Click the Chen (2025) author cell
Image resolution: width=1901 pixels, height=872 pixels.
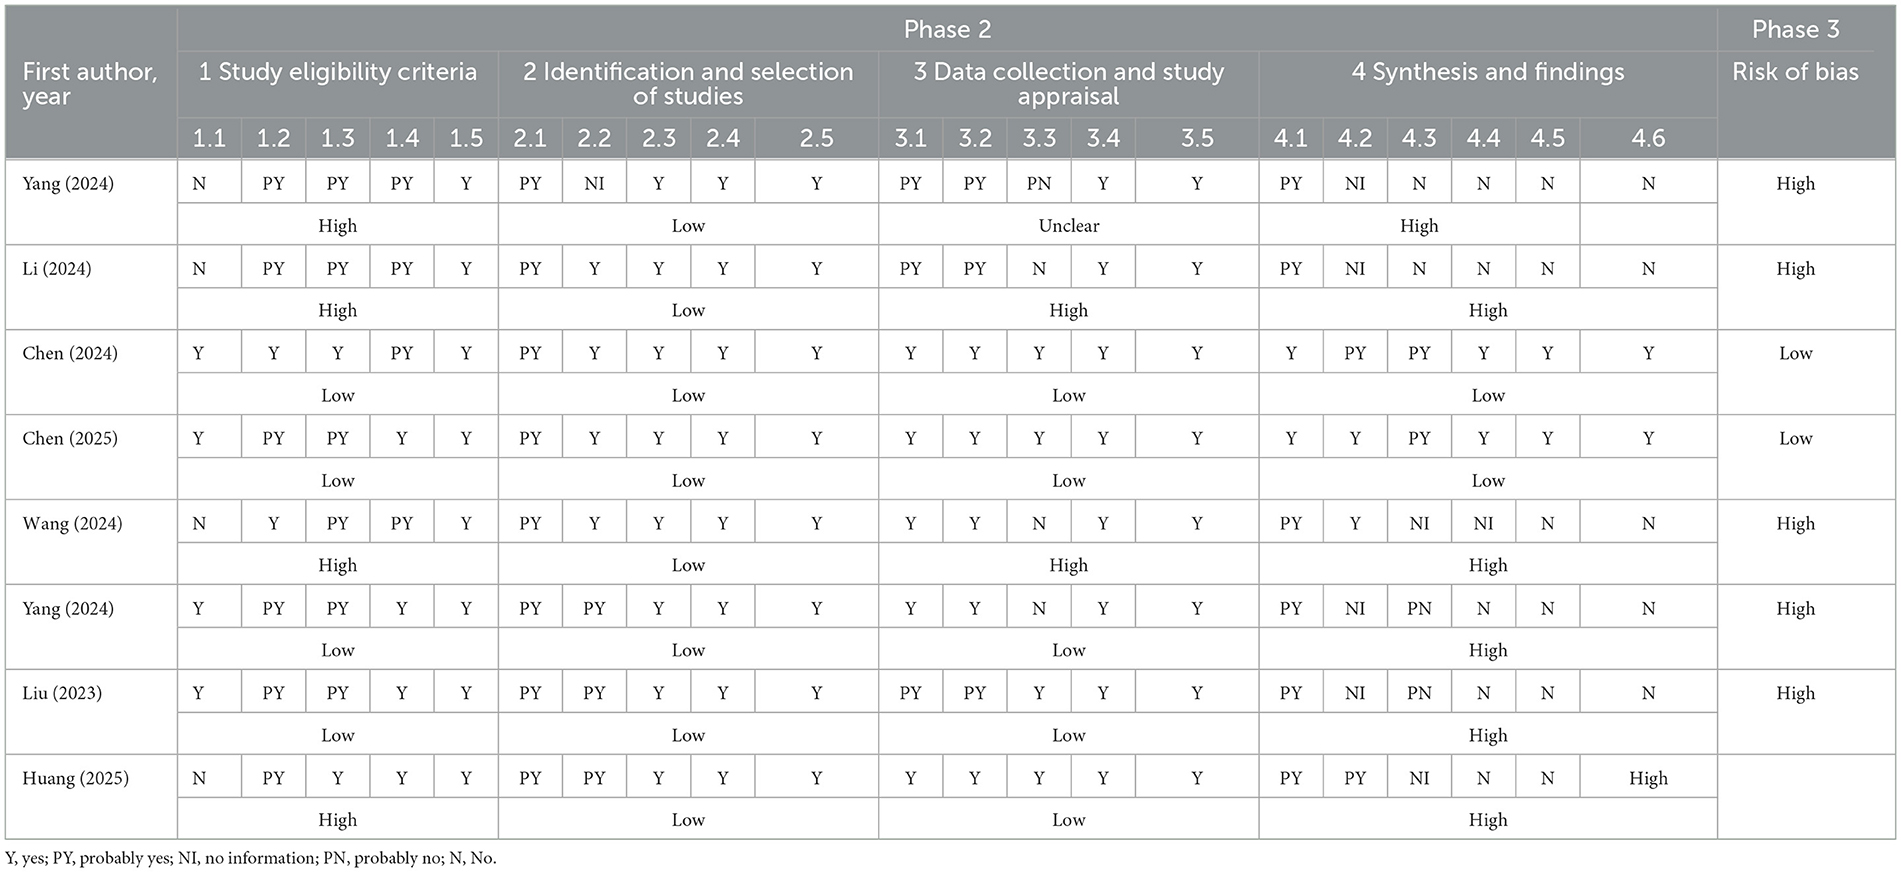[x=70, y=439]
